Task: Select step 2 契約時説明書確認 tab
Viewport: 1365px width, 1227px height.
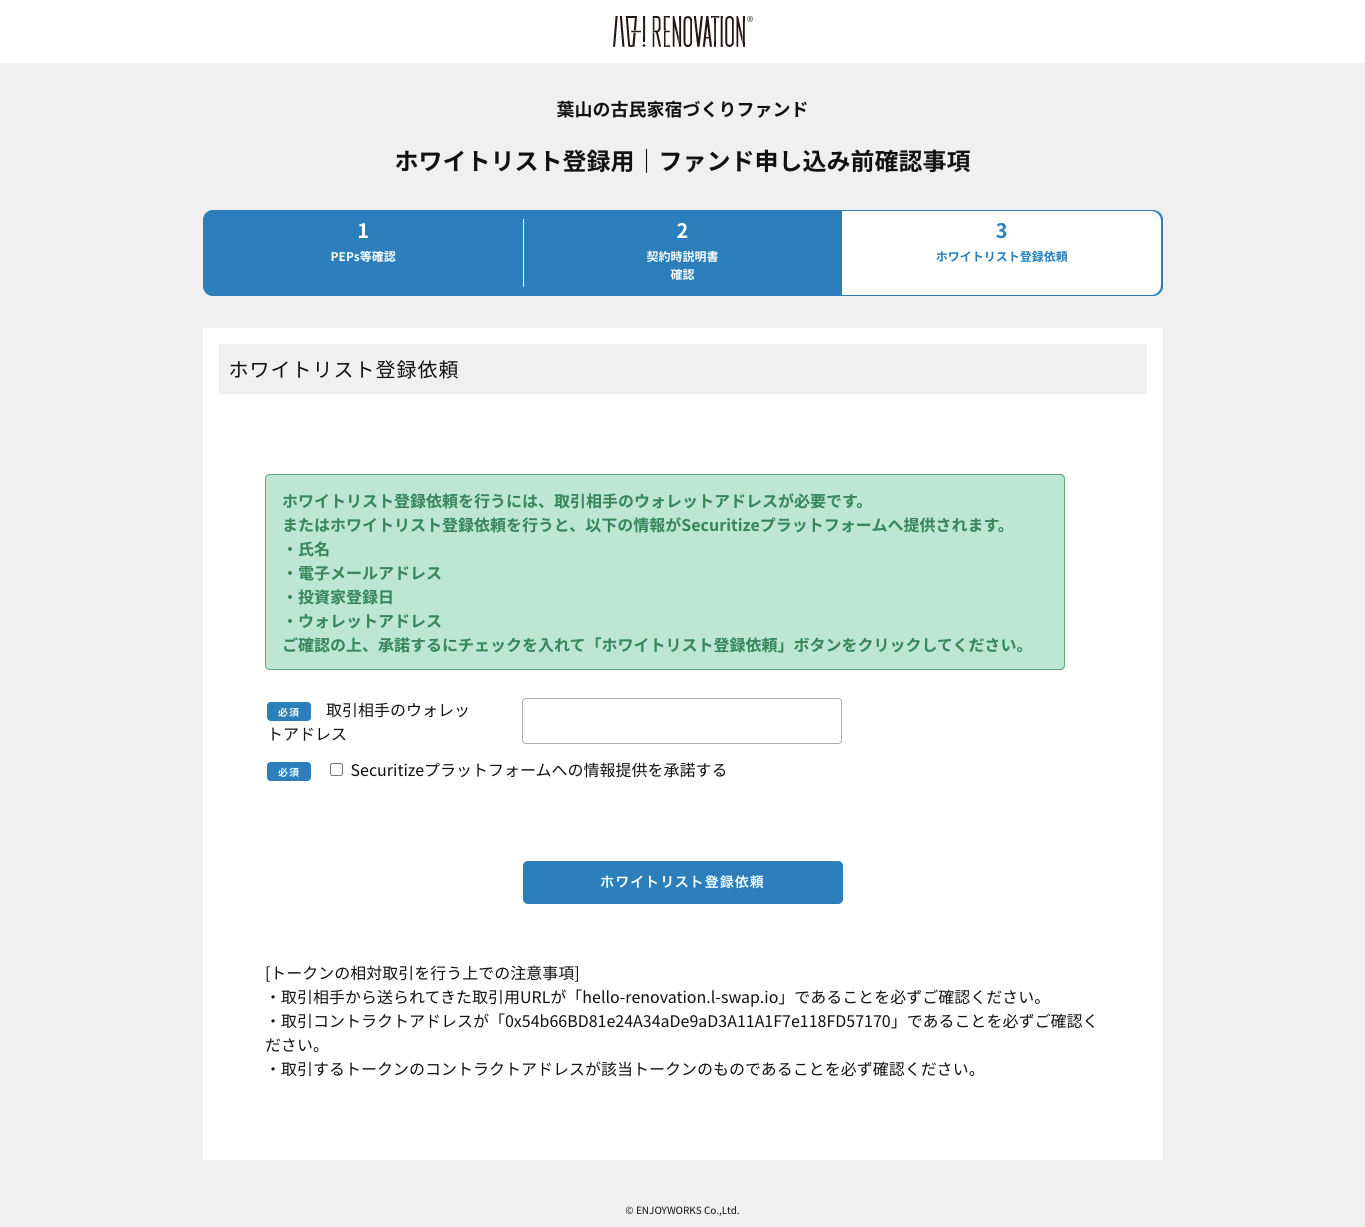Action: [682, 253]
